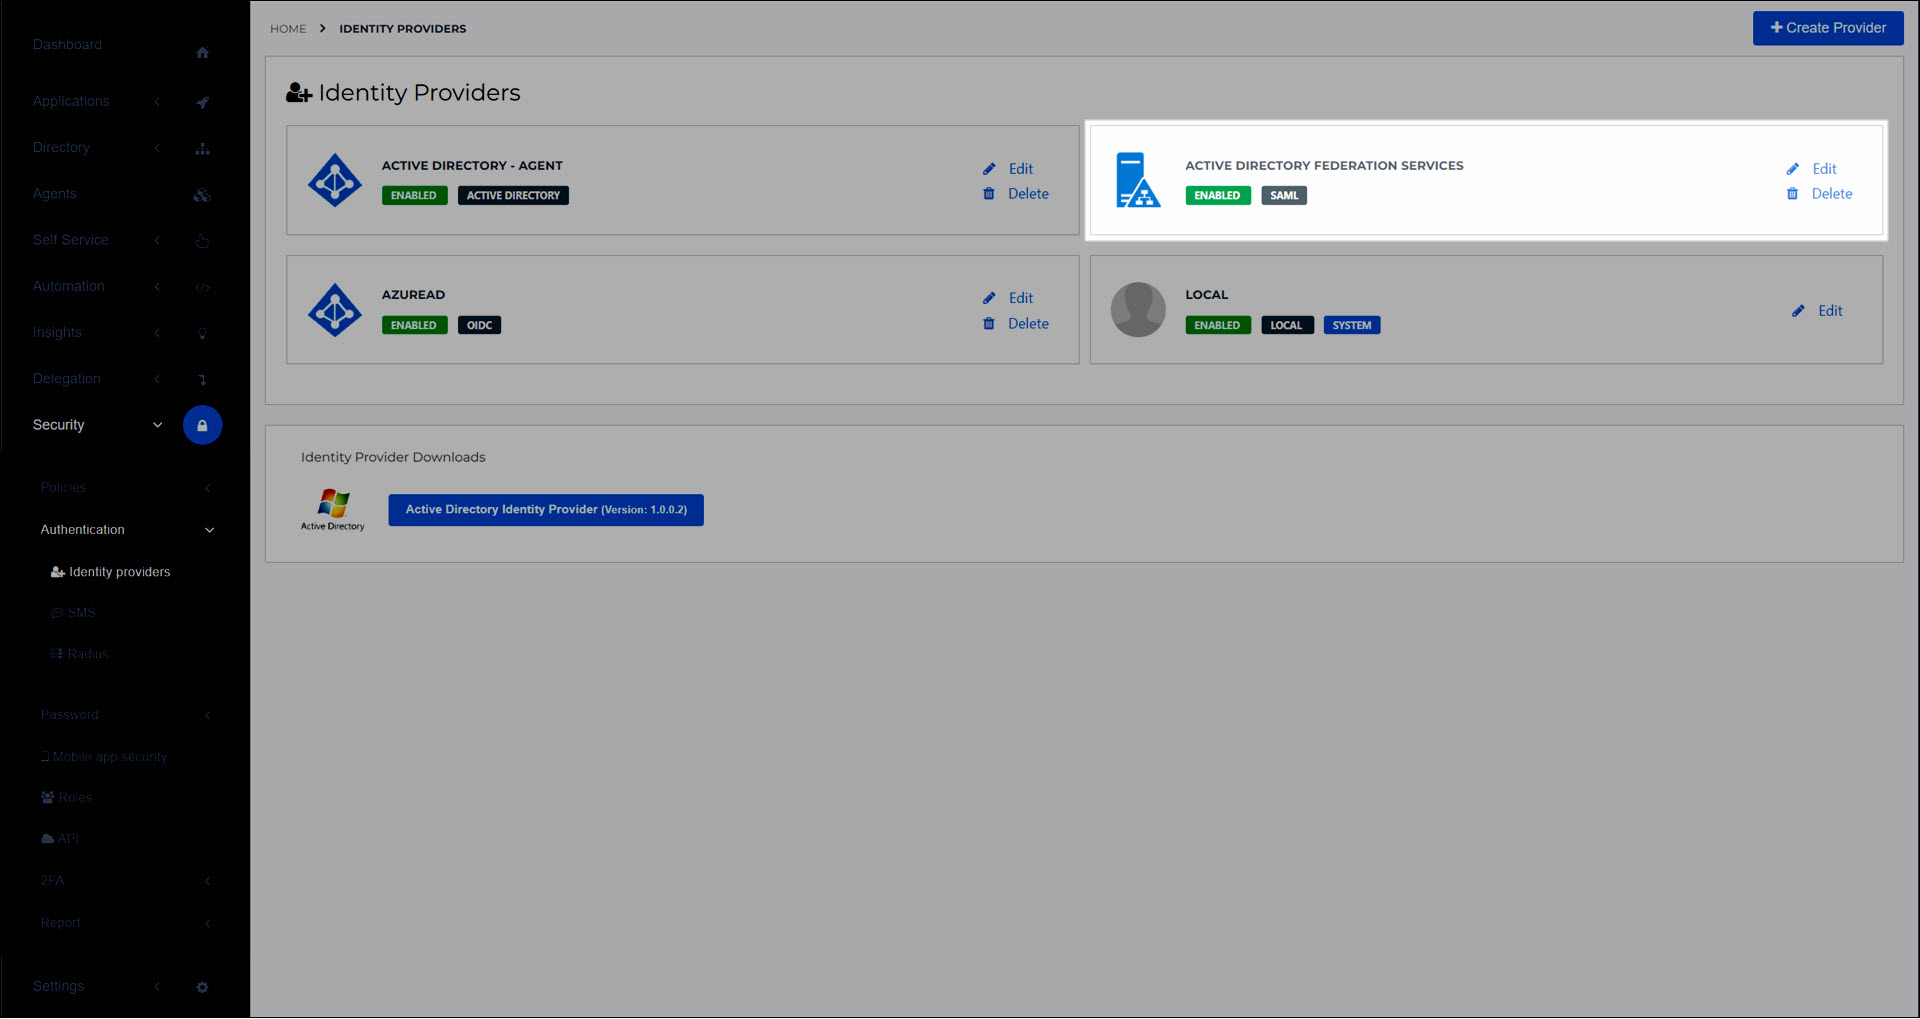The width and height of the screenshot is (1920, 1019).
Task: Expand the Automation chevron
Action: 157,287
